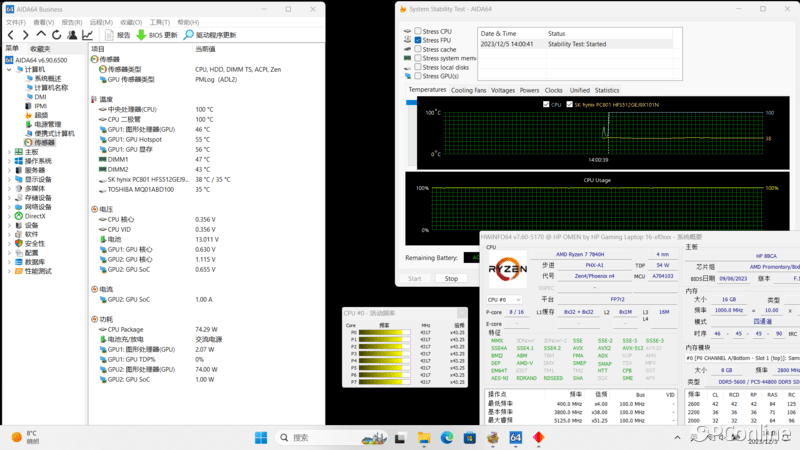The width and height of the screenshot is (800, 450).
Task: Click 驱动程序更新 driver update button
Action: [x=210, y=35]
